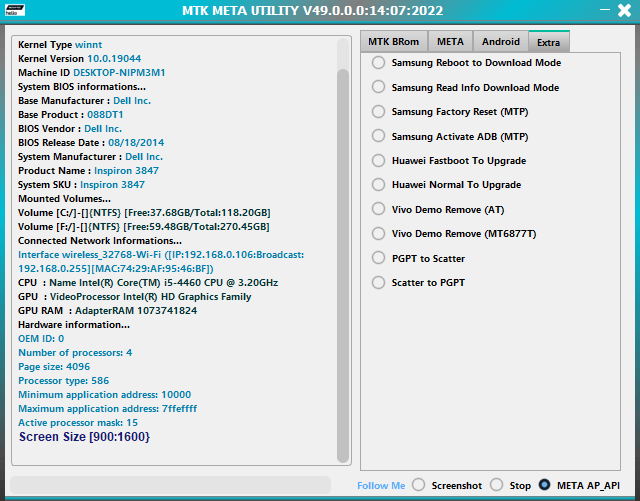Click the Mounted Volumes... heading

point(64,199)
